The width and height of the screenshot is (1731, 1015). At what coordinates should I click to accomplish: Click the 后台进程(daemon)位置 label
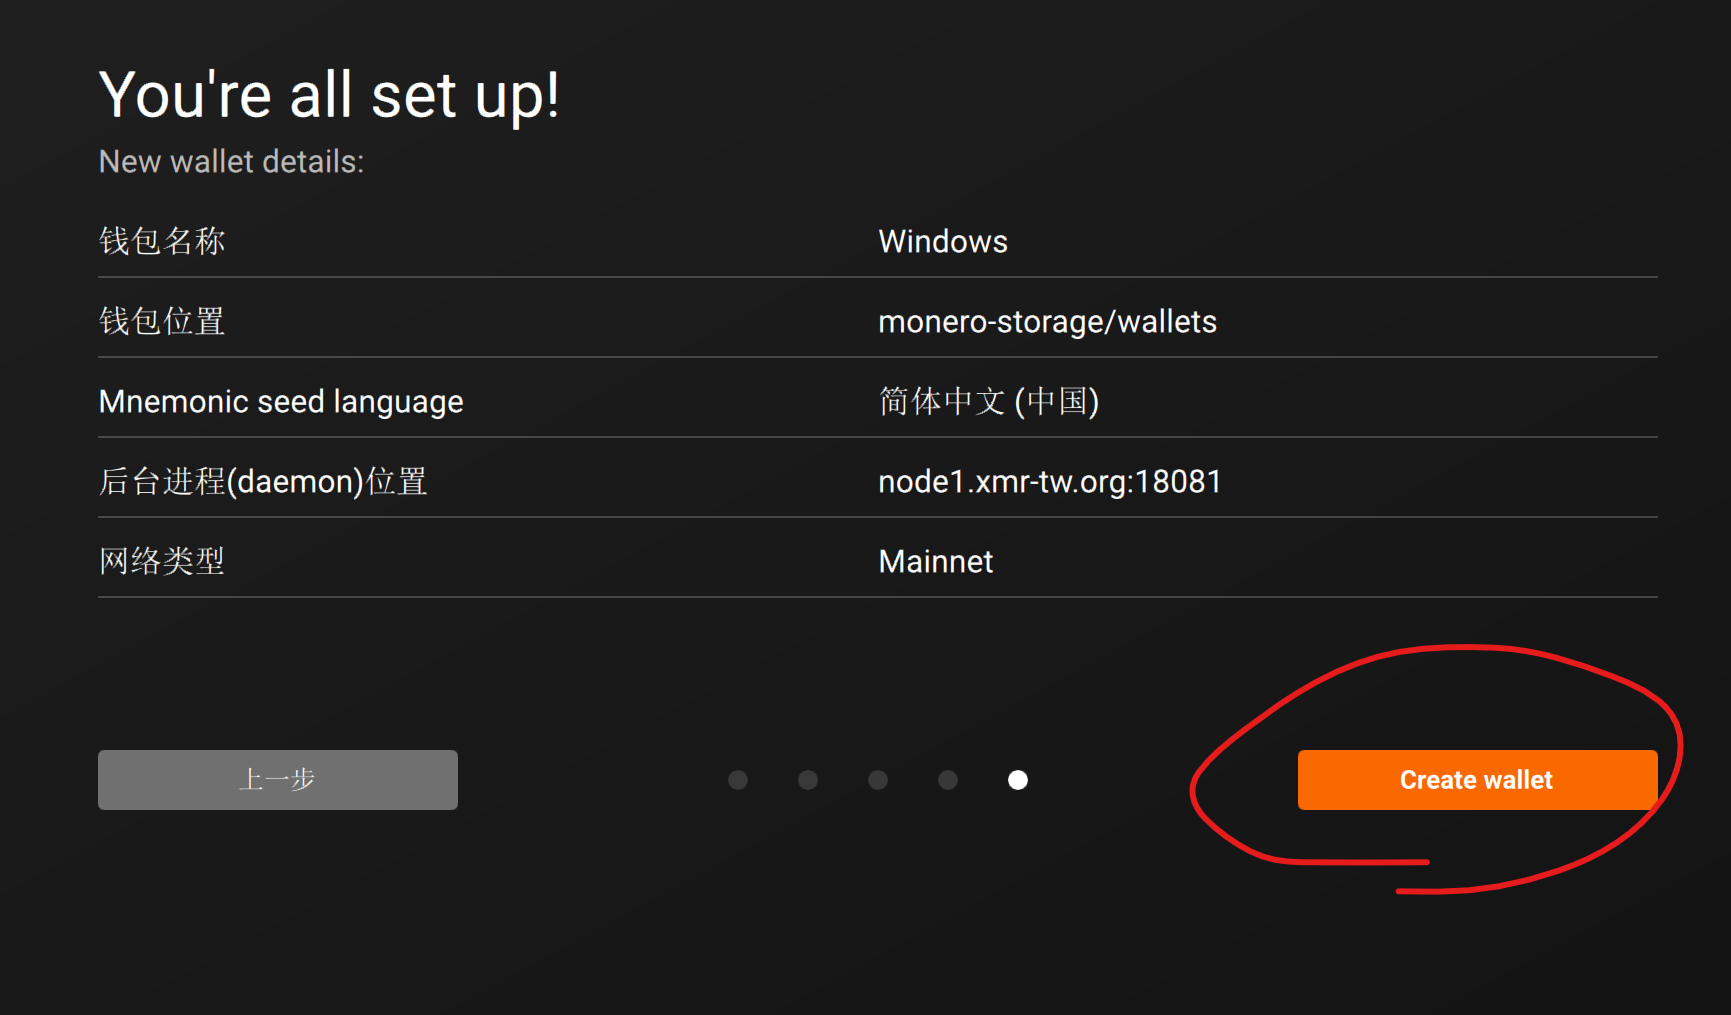tap(263, 481)
